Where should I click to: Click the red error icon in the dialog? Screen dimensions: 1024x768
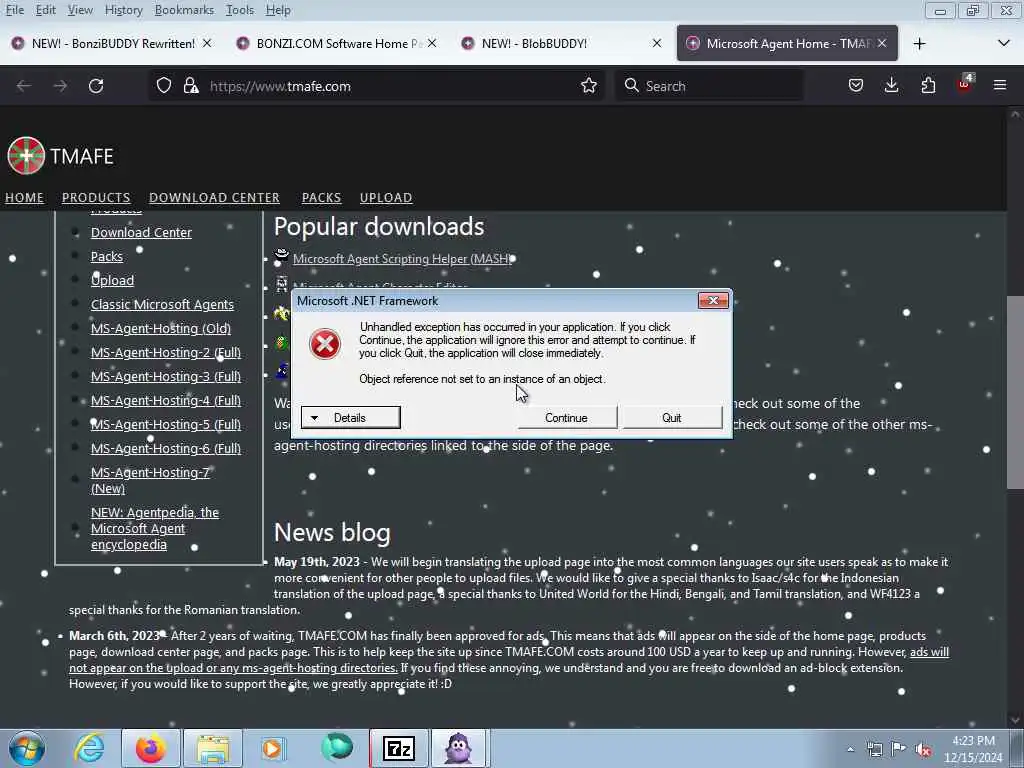tap(325, 344)
